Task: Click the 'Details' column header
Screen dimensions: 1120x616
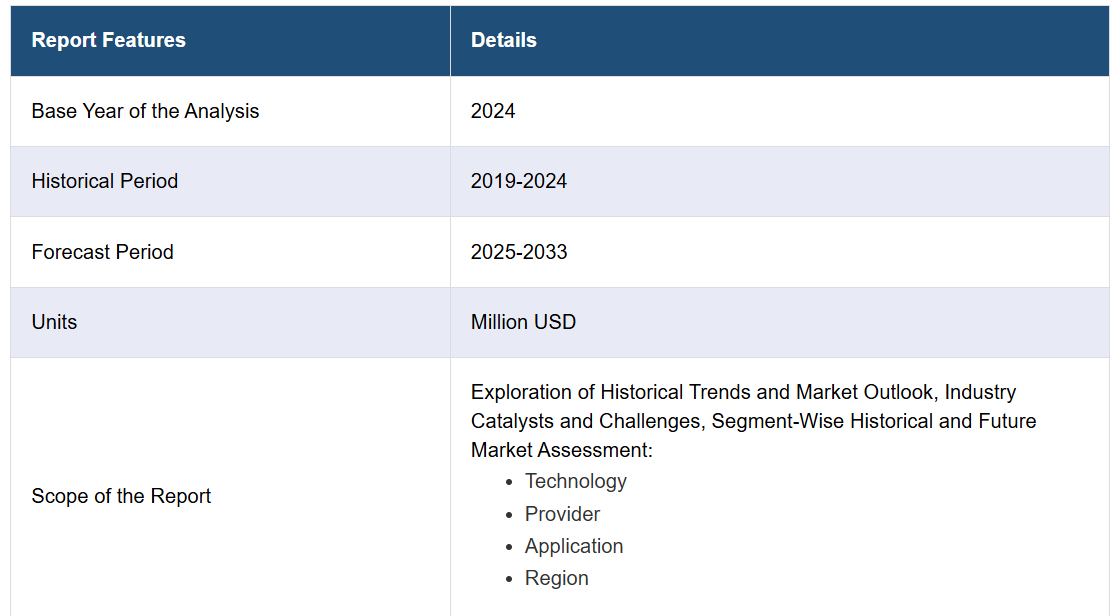Action: coord(503,40)
